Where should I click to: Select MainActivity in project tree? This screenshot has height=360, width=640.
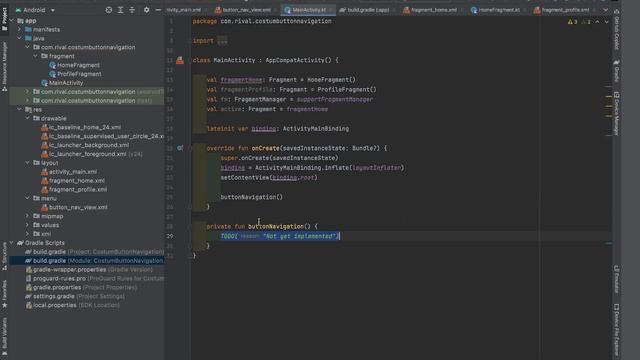66,83
